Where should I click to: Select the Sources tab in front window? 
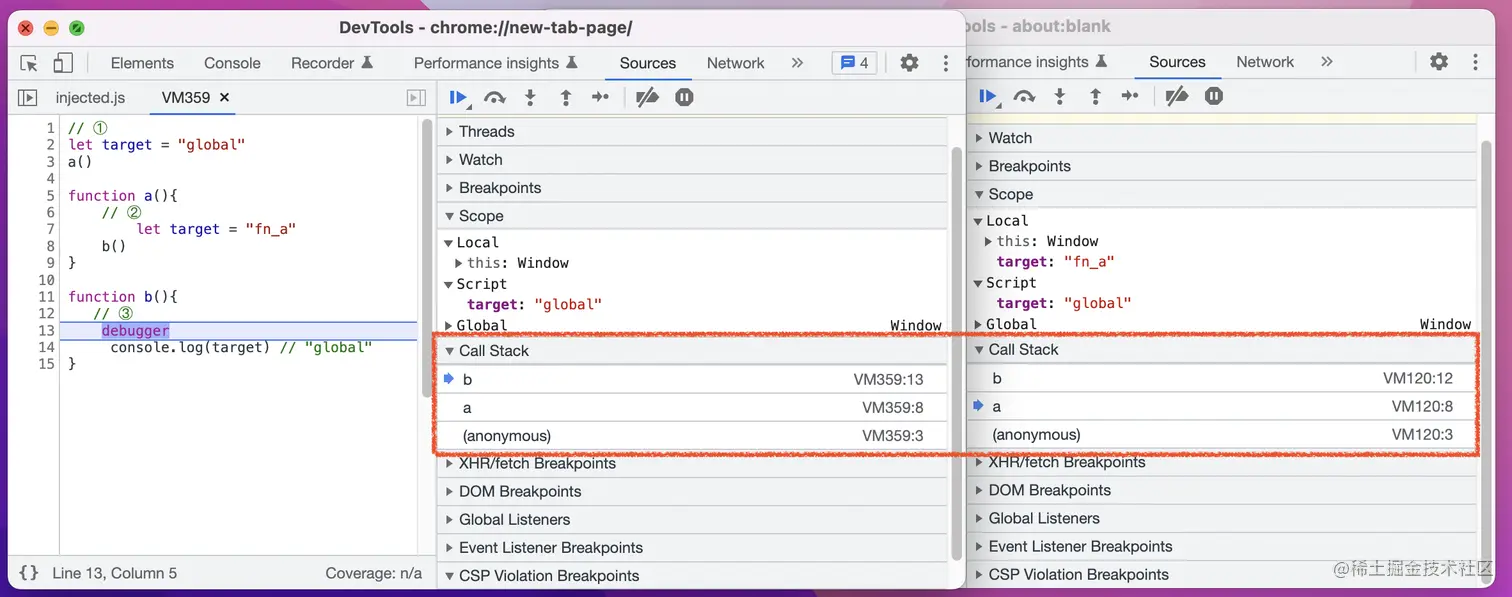(648, 63)
